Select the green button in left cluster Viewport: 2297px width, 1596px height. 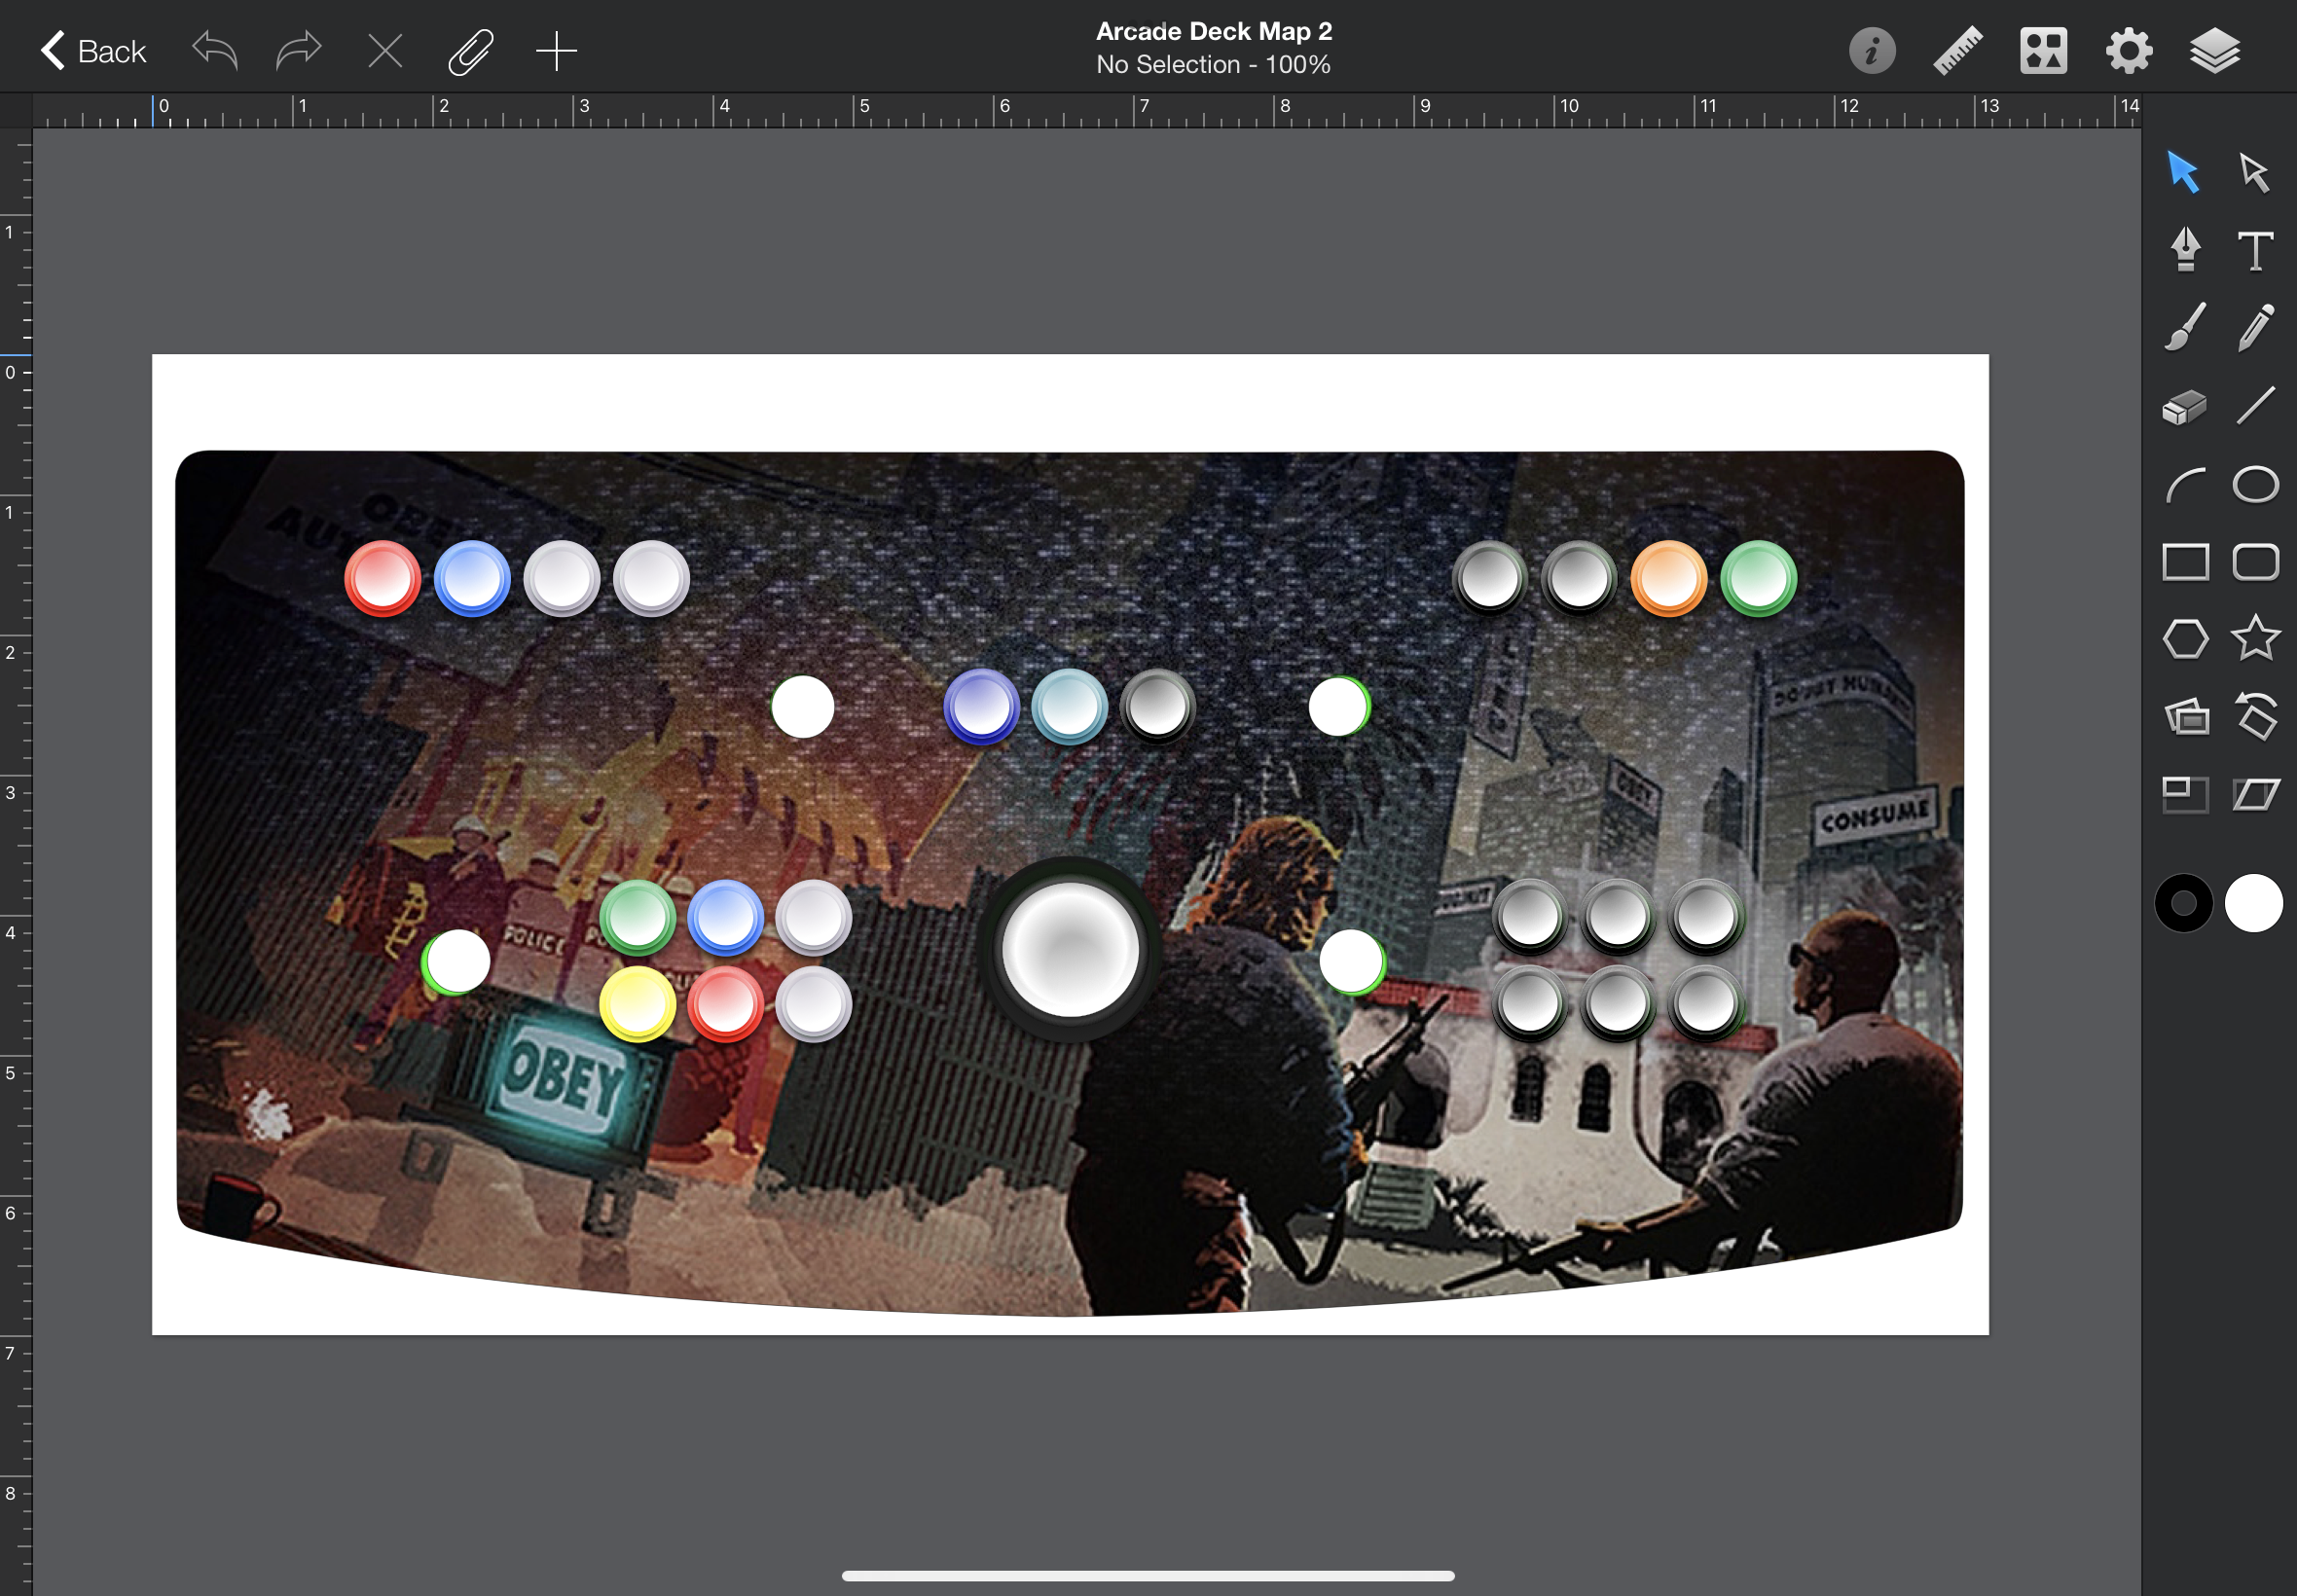(637, 917)
